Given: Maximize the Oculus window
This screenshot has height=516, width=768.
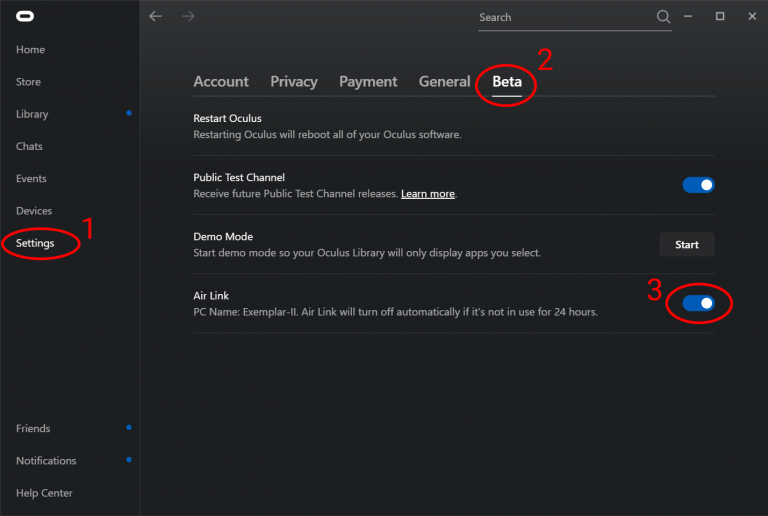Looking at the screenshot, I should [720, 16].
